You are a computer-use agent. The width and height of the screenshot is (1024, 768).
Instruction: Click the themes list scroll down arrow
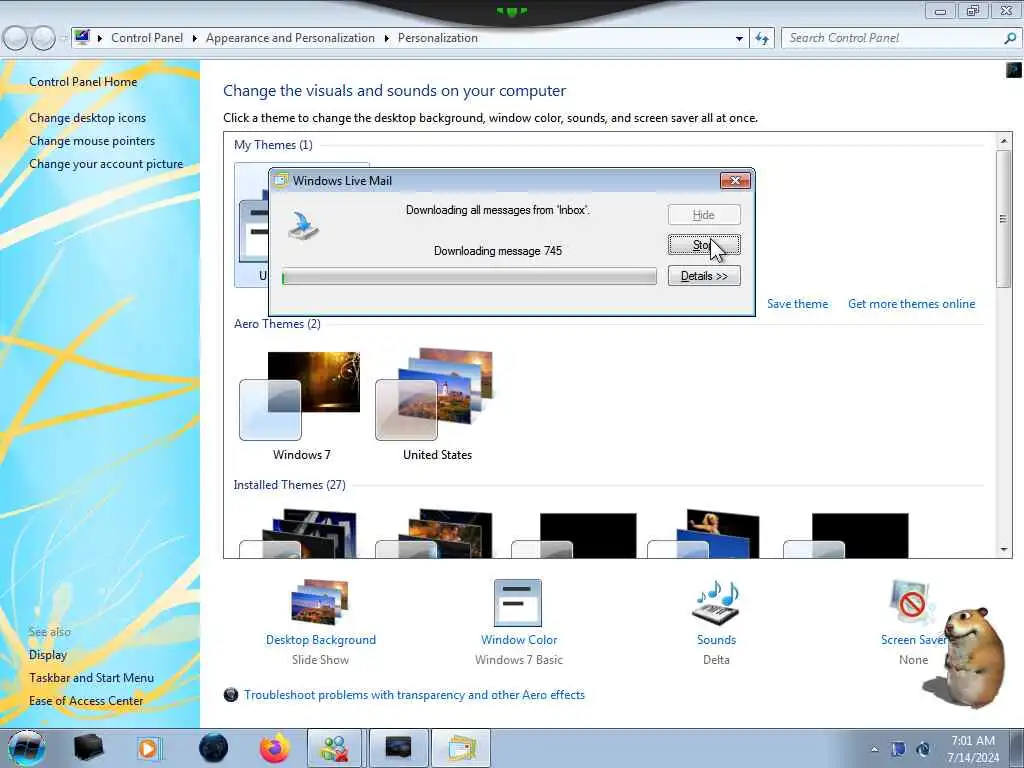click(x=1004, y=550)
